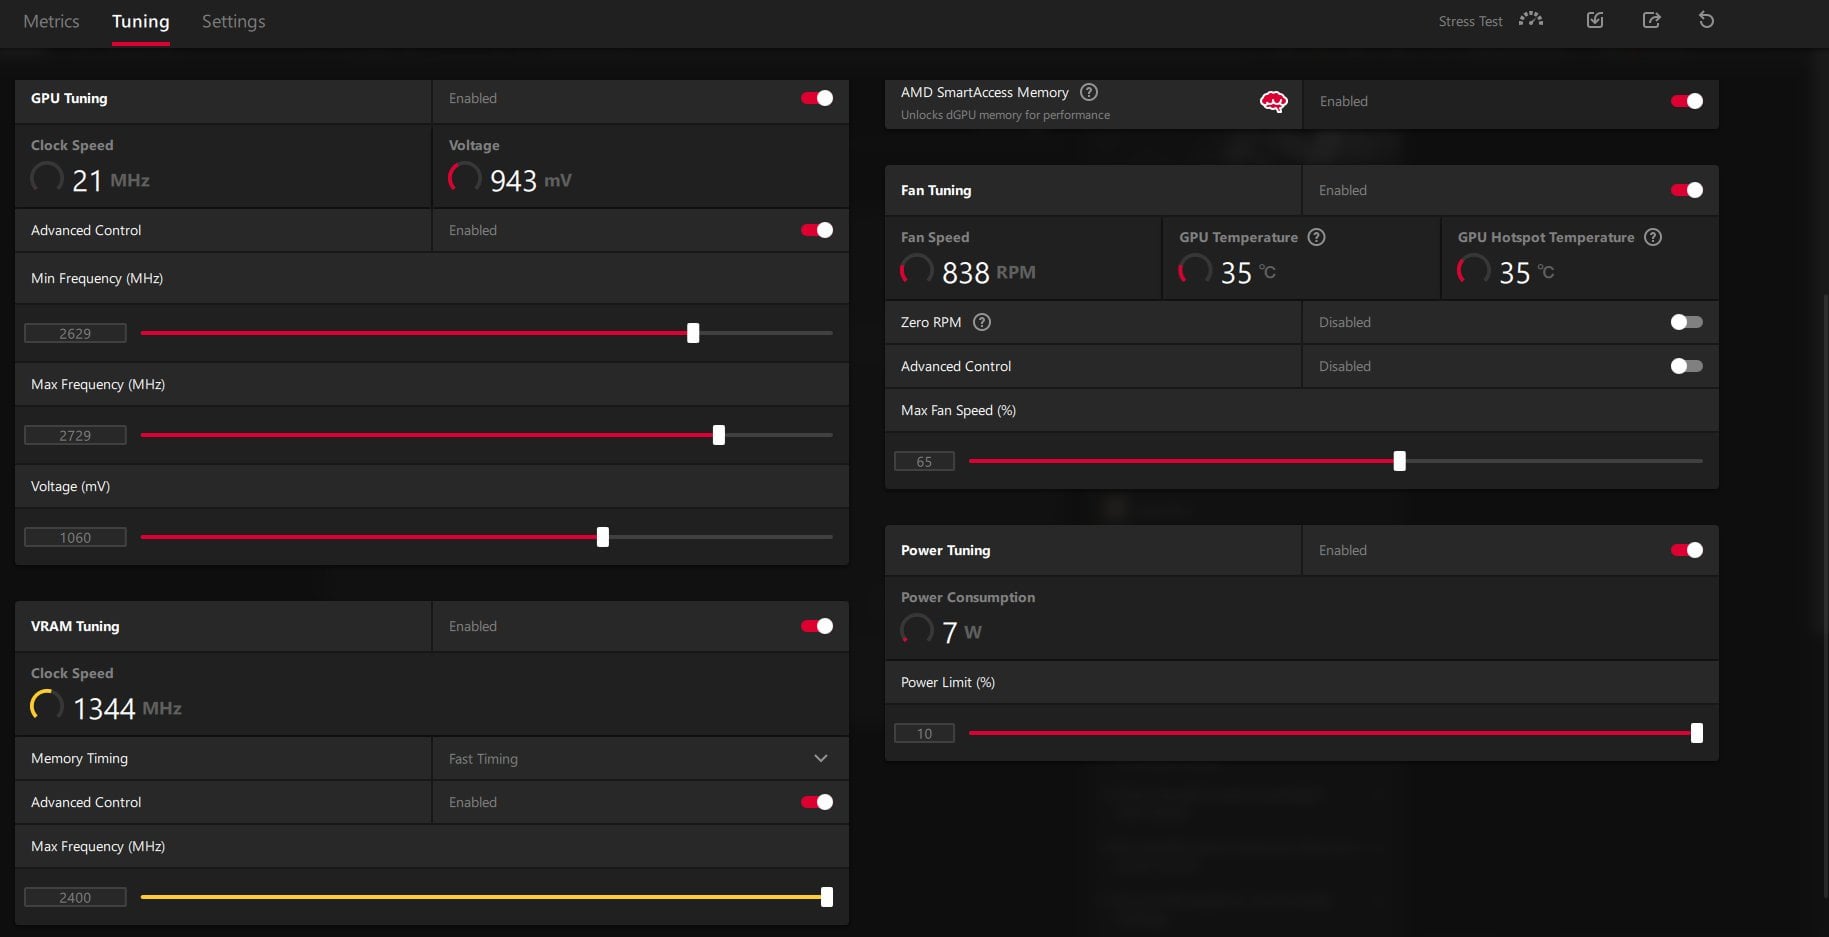Click the Voltage (mV) slider handle
This screenshot has height=937, width=1829.
tap(603, 537)
